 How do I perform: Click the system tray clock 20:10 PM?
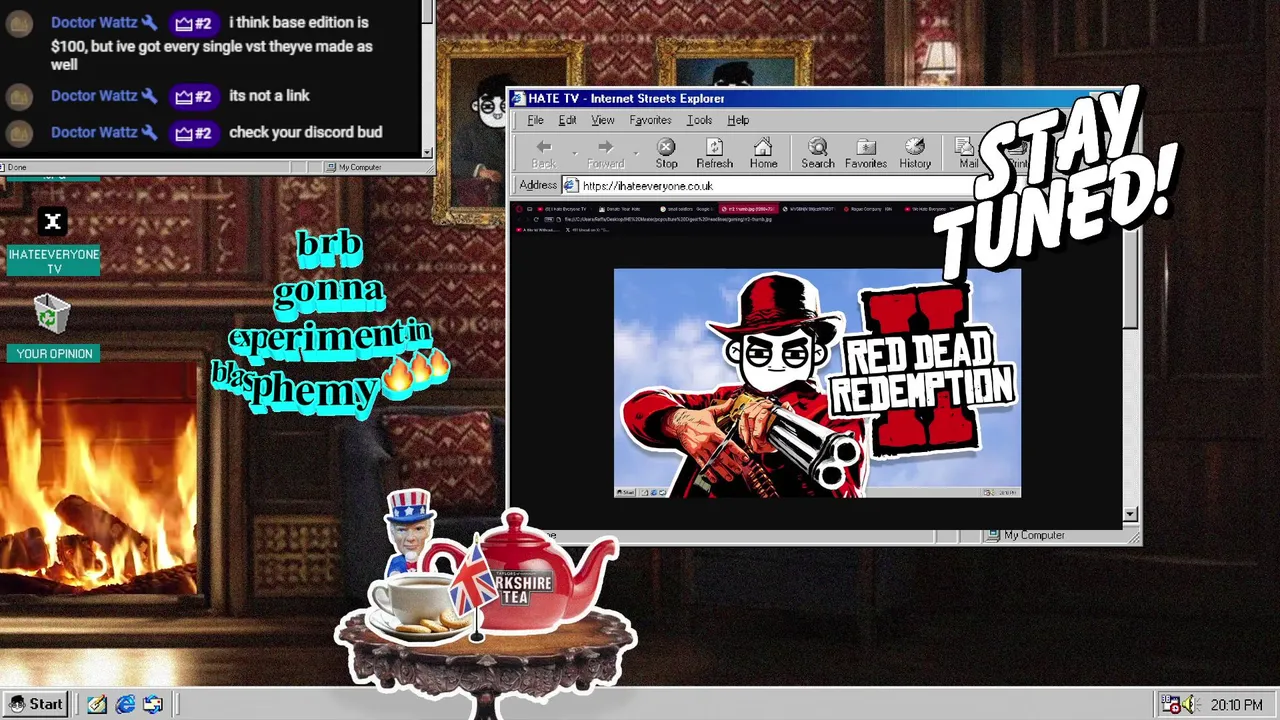click(1236, 705)
